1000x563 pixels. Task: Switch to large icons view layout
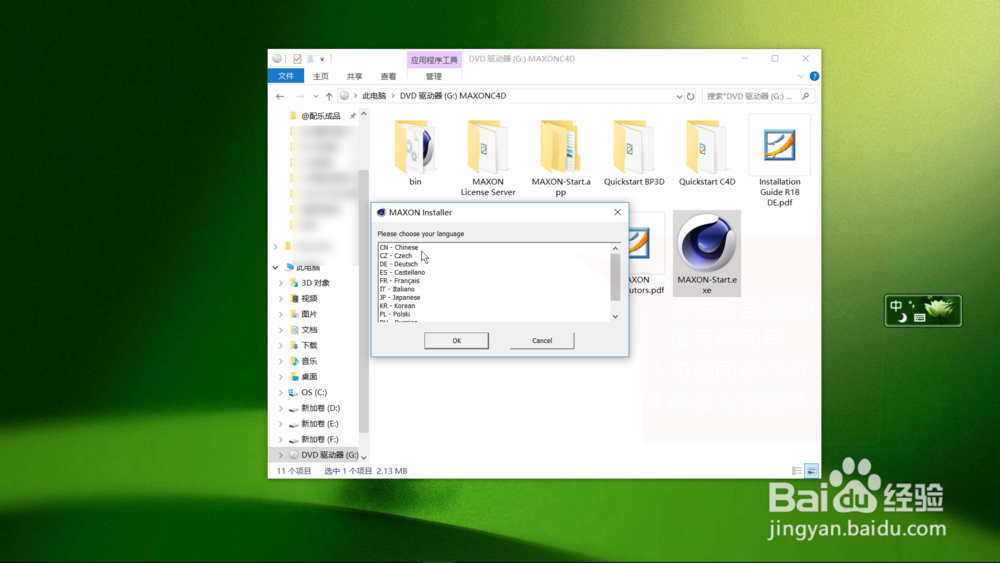pos(811,471)
